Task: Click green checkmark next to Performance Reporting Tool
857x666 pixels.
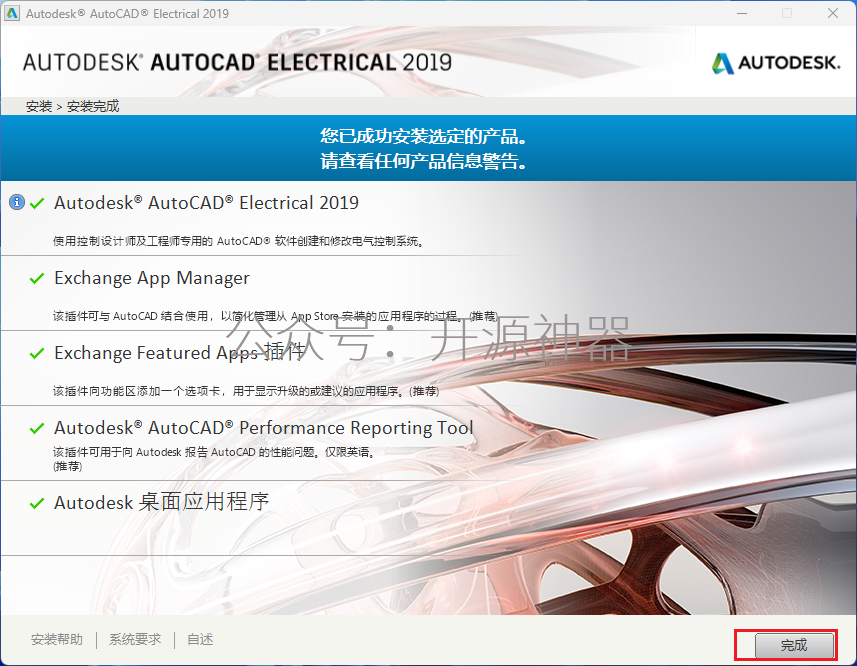Action: (x=37, y=428)
